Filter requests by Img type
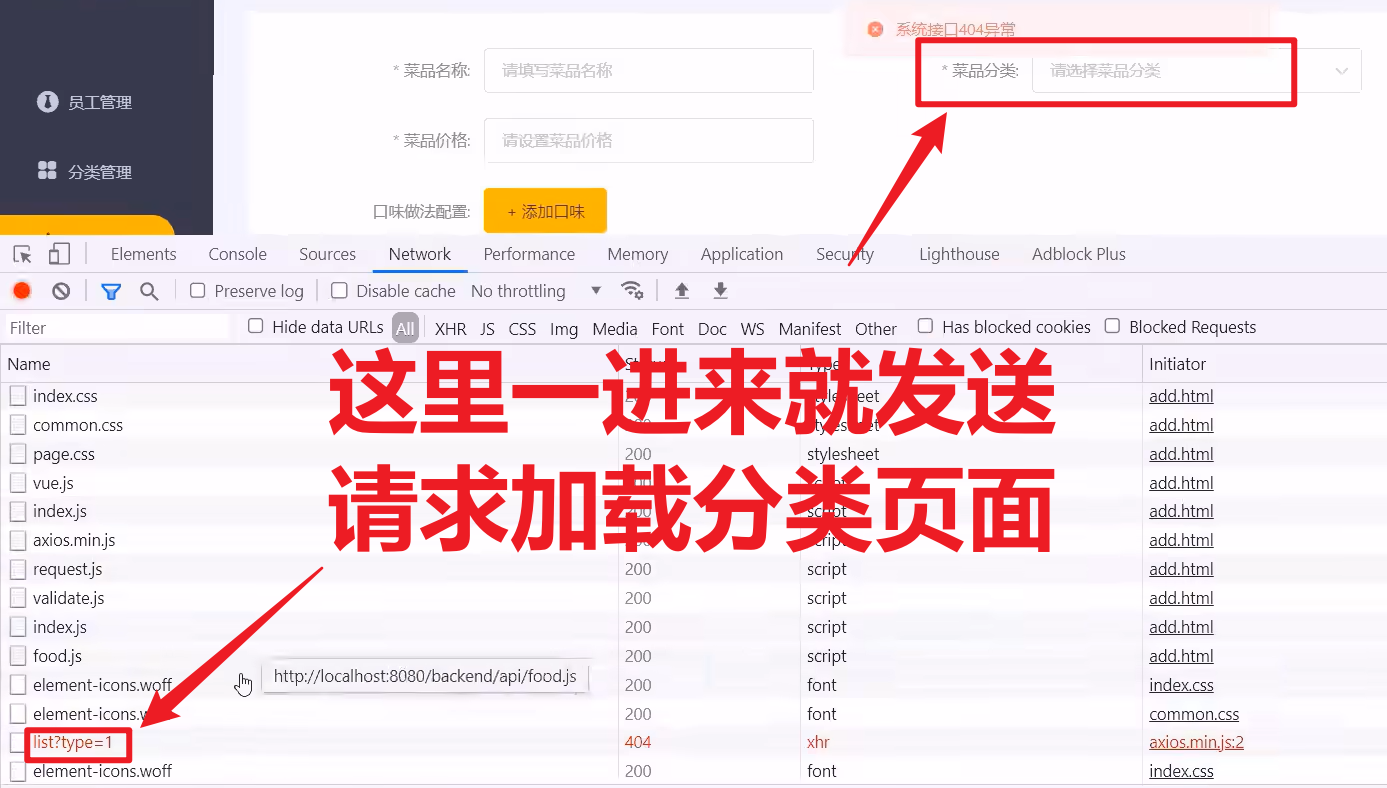Screen dimensions: 1387x788 pos(564,329)
